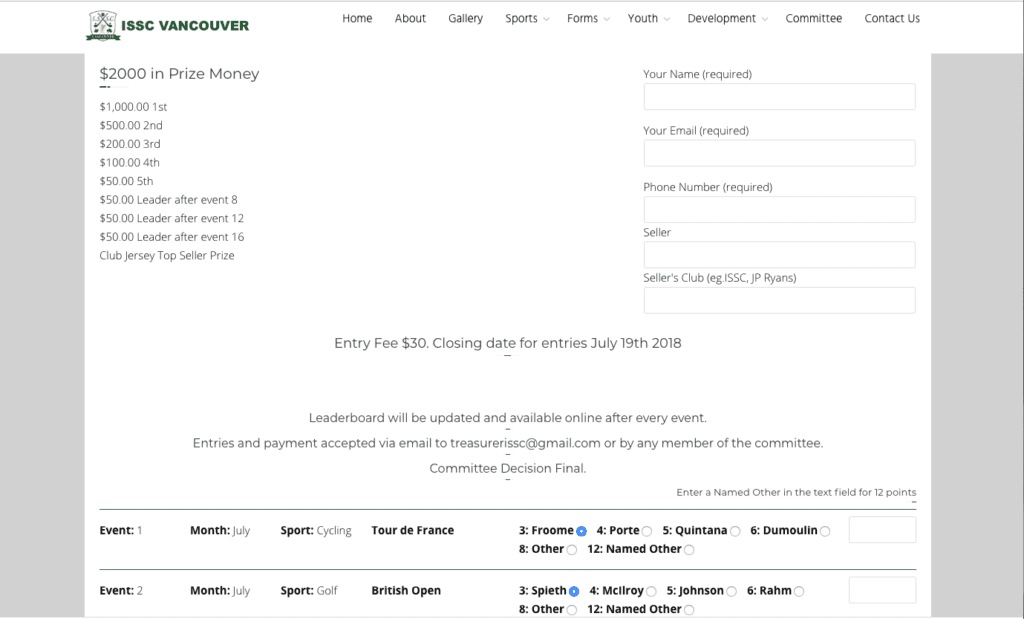1024x619 pixels.
Task: Expand the Development dropdown menu
Action: coord(728,18)
